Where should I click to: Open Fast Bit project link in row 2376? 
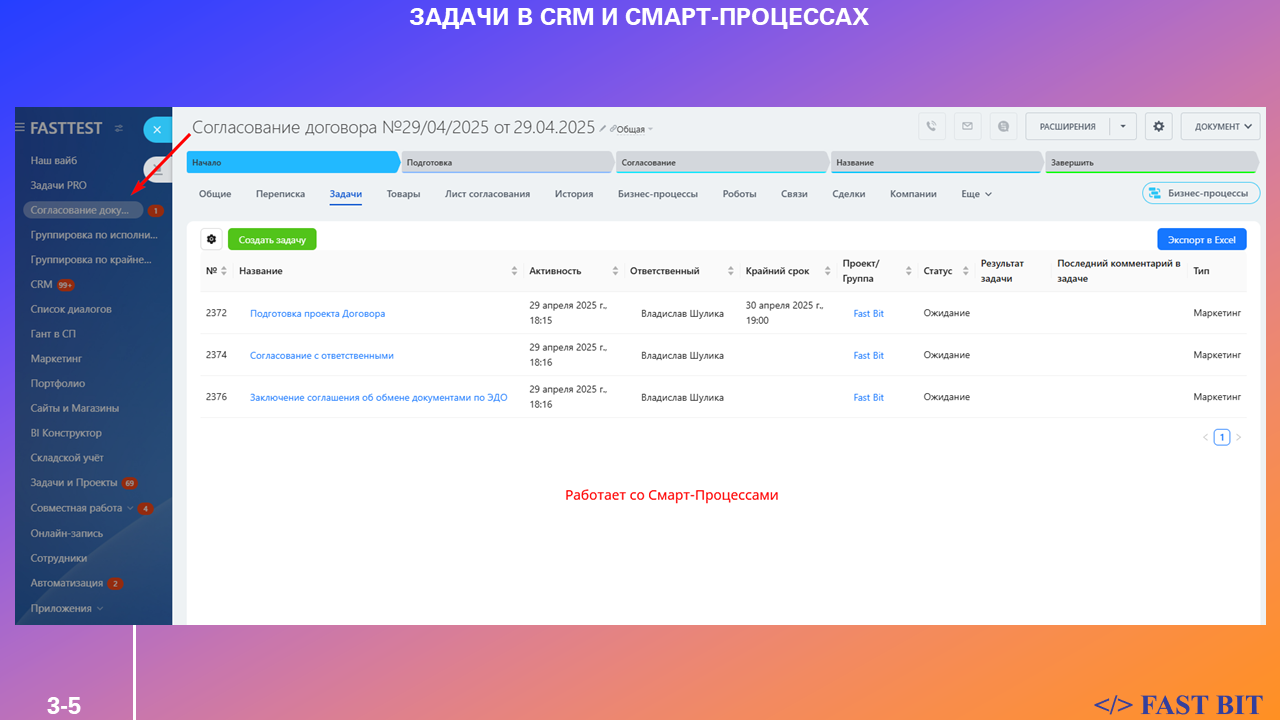pyautogui.click(x=869, y=397)
